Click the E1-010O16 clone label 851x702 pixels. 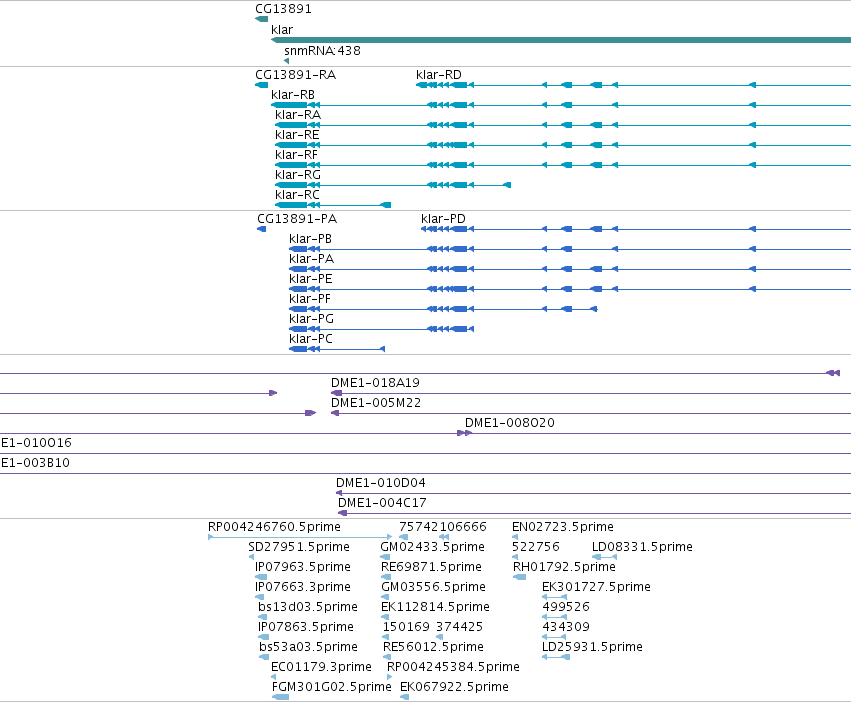coord(36,443)
